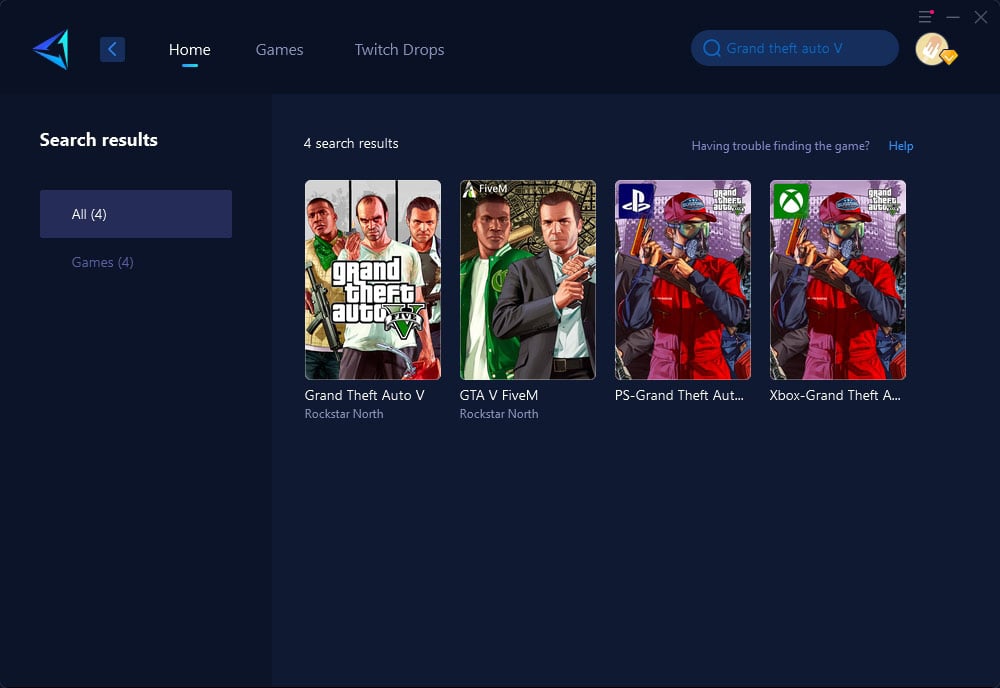Image resolution: width=1000 pixels, height=688 pixels.
Task: Click the GearUP blue arrow logo
Action: [51, 49]
